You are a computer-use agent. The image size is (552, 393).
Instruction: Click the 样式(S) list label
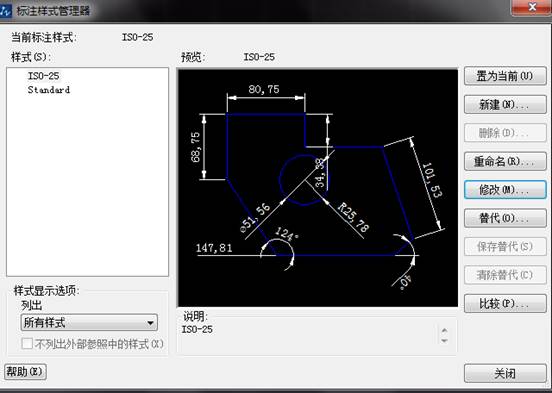31,57
